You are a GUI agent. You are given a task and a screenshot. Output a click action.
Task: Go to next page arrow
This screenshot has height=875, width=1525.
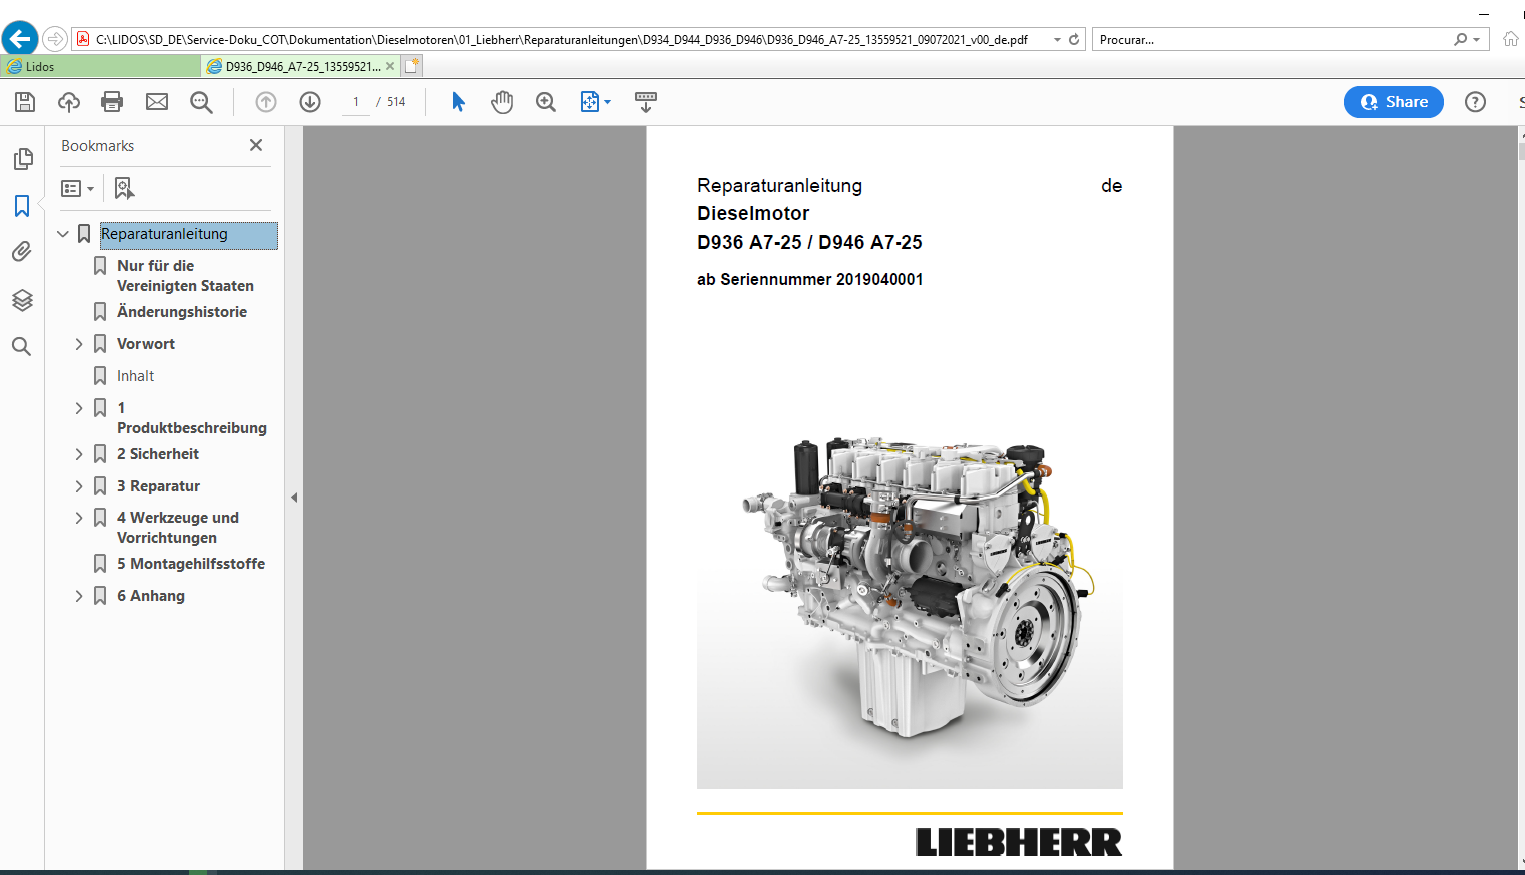(310, 102)
